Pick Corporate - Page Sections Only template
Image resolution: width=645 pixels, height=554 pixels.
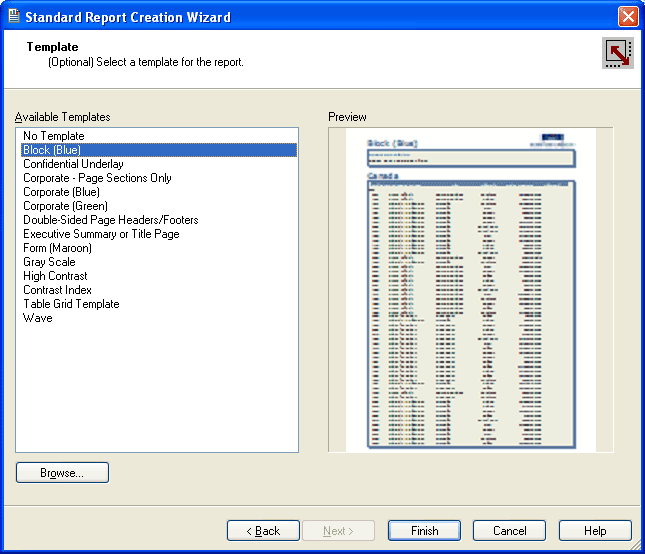97,178
